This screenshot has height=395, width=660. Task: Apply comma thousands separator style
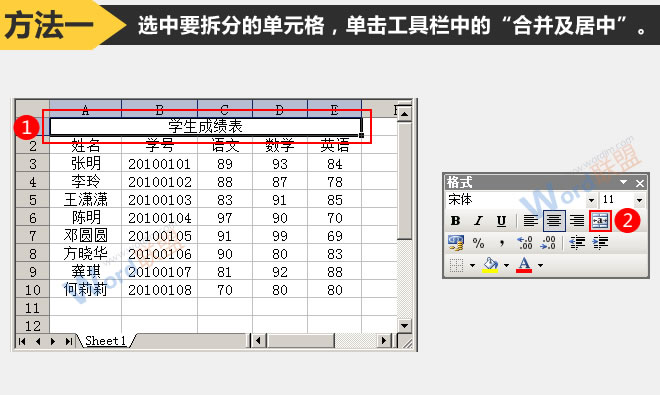click(x=501, y=243)
